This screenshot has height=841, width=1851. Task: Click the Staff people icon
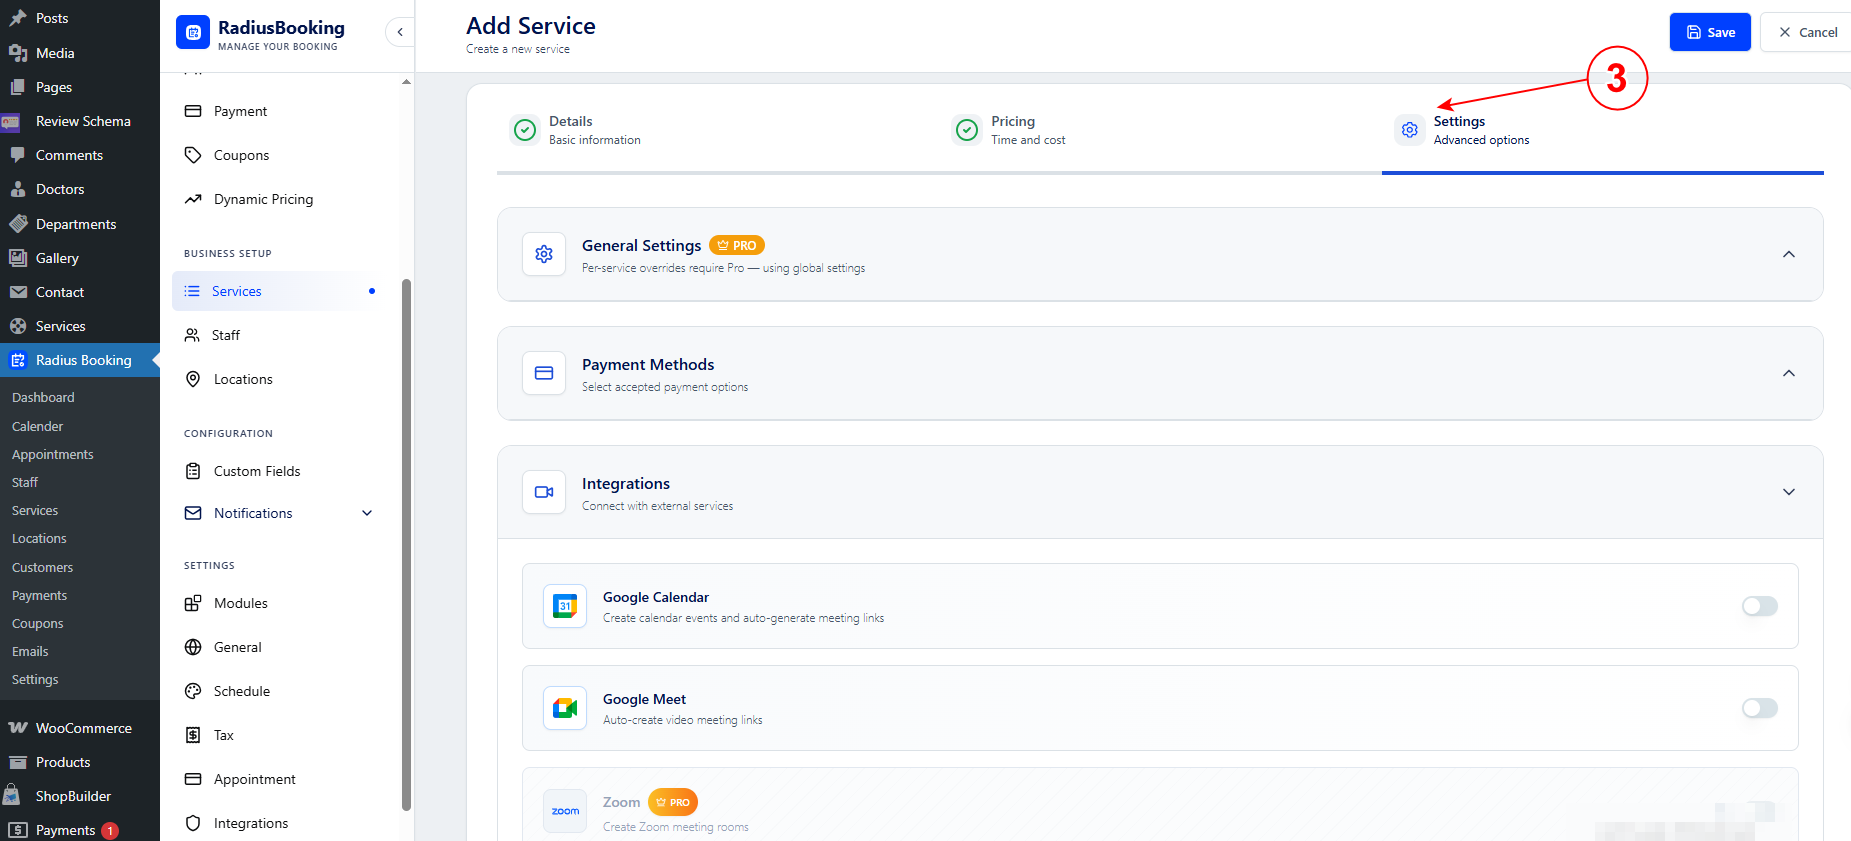192,335
